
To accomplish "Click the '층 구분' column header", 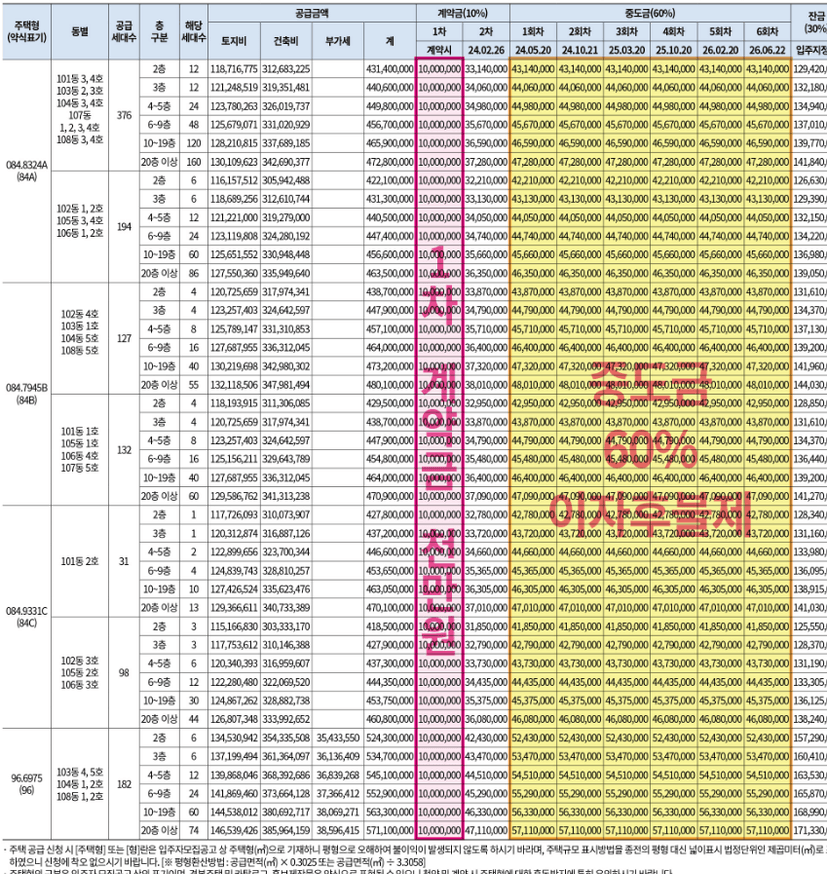I will pos(159,32).
